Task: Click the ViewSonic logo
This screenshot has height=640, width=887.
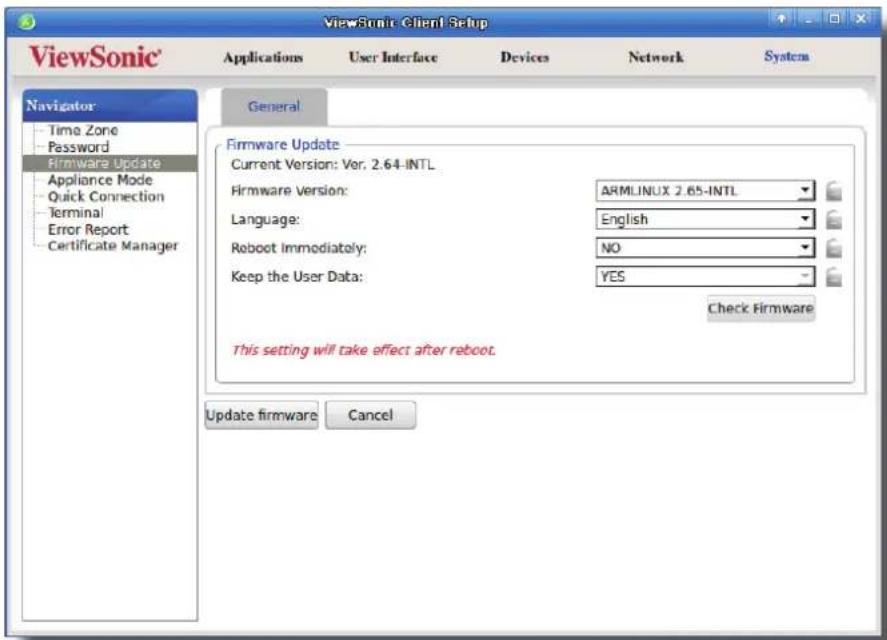Action: pos(95,57)
